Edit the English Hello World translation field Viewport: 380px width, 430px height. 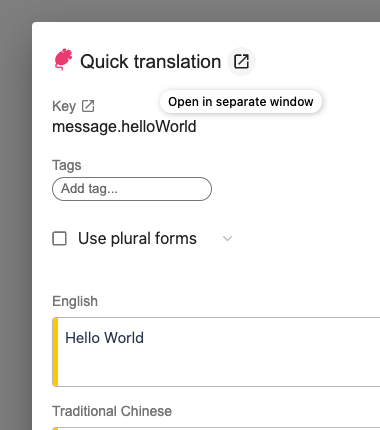(x=216, y=352)
